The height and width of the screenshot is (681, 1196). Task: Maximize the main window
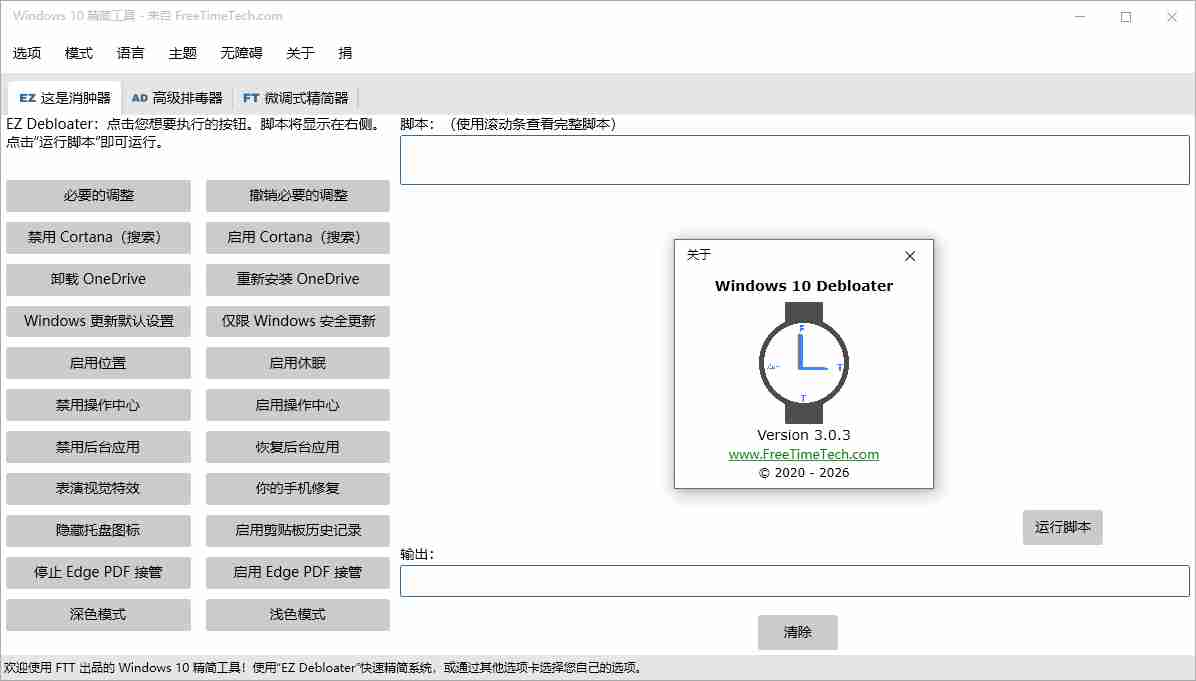[1126, 17]
